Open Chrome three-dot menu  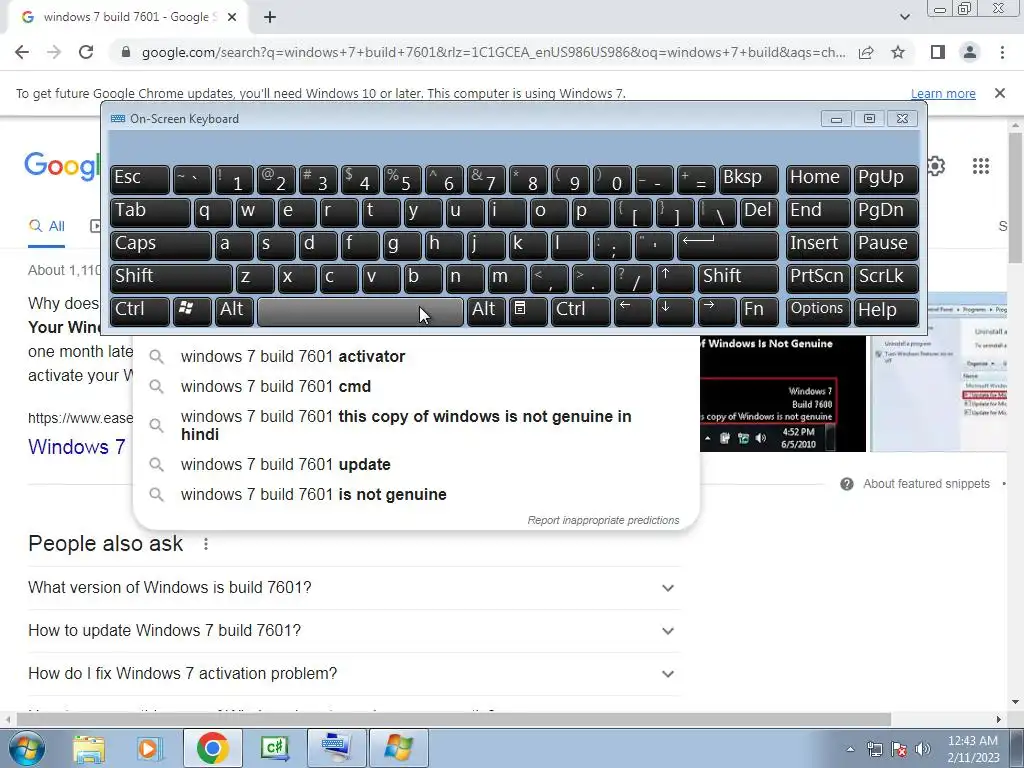[1002, 52]
